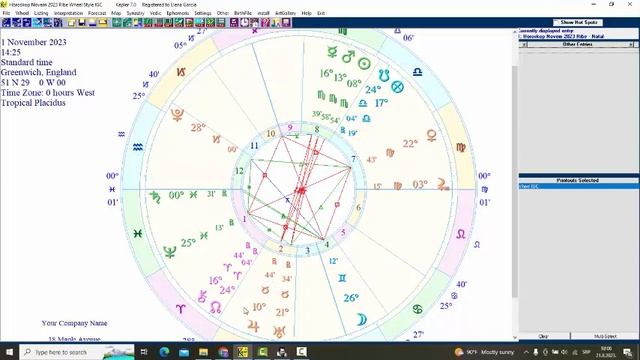Open the notification center icon
640x360 pixels.
627,352
